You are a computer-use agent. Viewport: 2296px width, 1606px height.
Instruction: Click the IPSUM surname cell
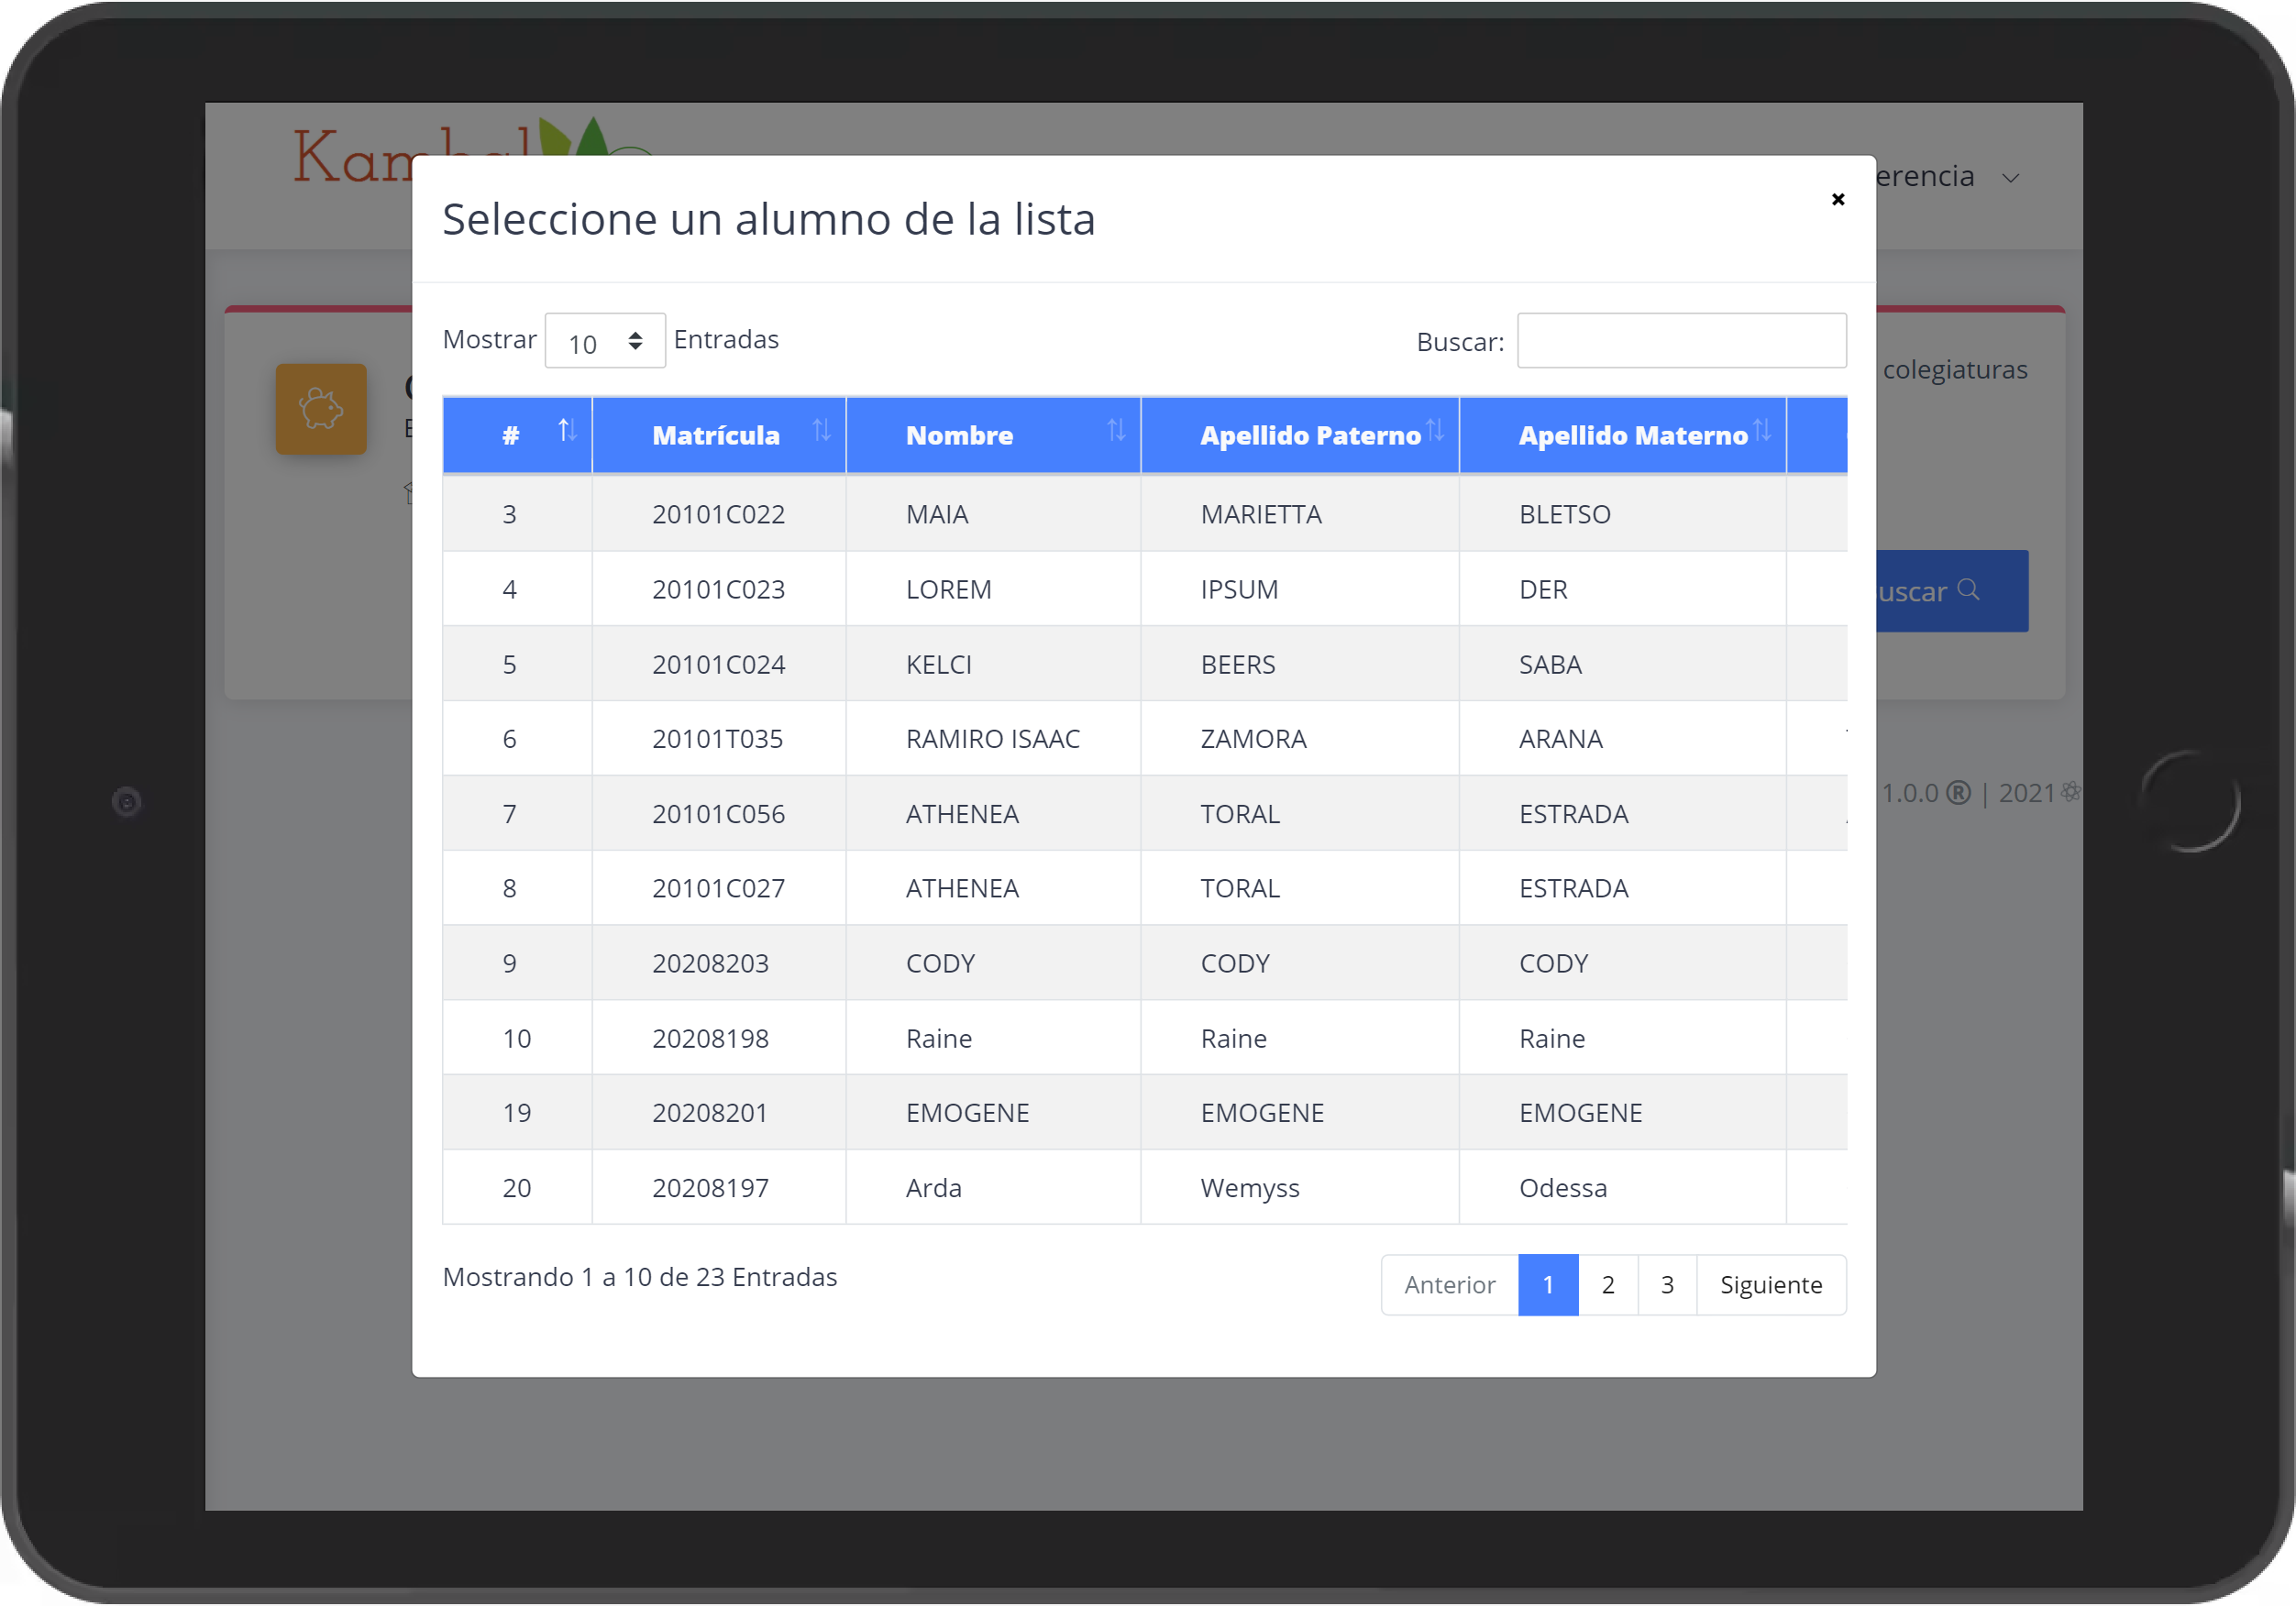point(1299,589)
